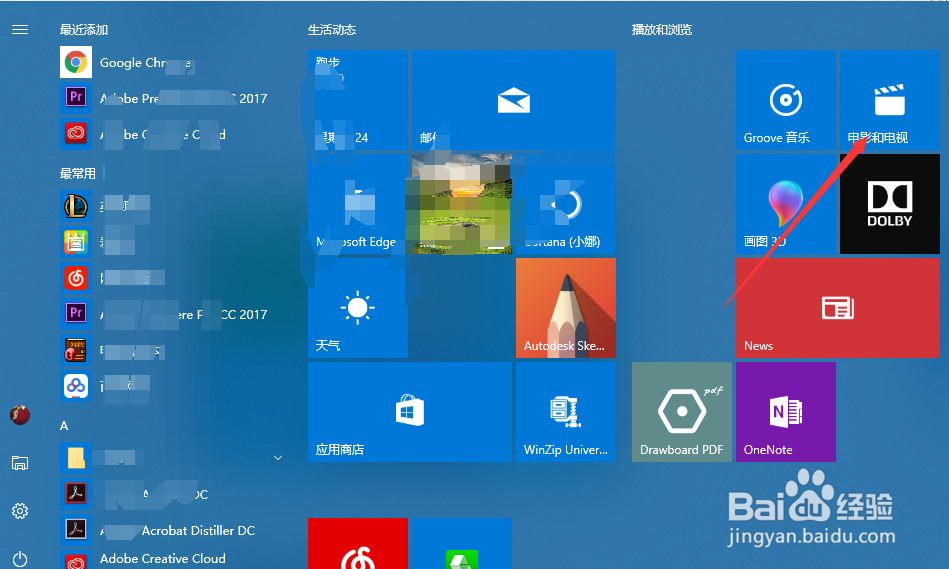Open Cortana (小娜) tile
The image size is (949, 569).
tap(566, 204)
